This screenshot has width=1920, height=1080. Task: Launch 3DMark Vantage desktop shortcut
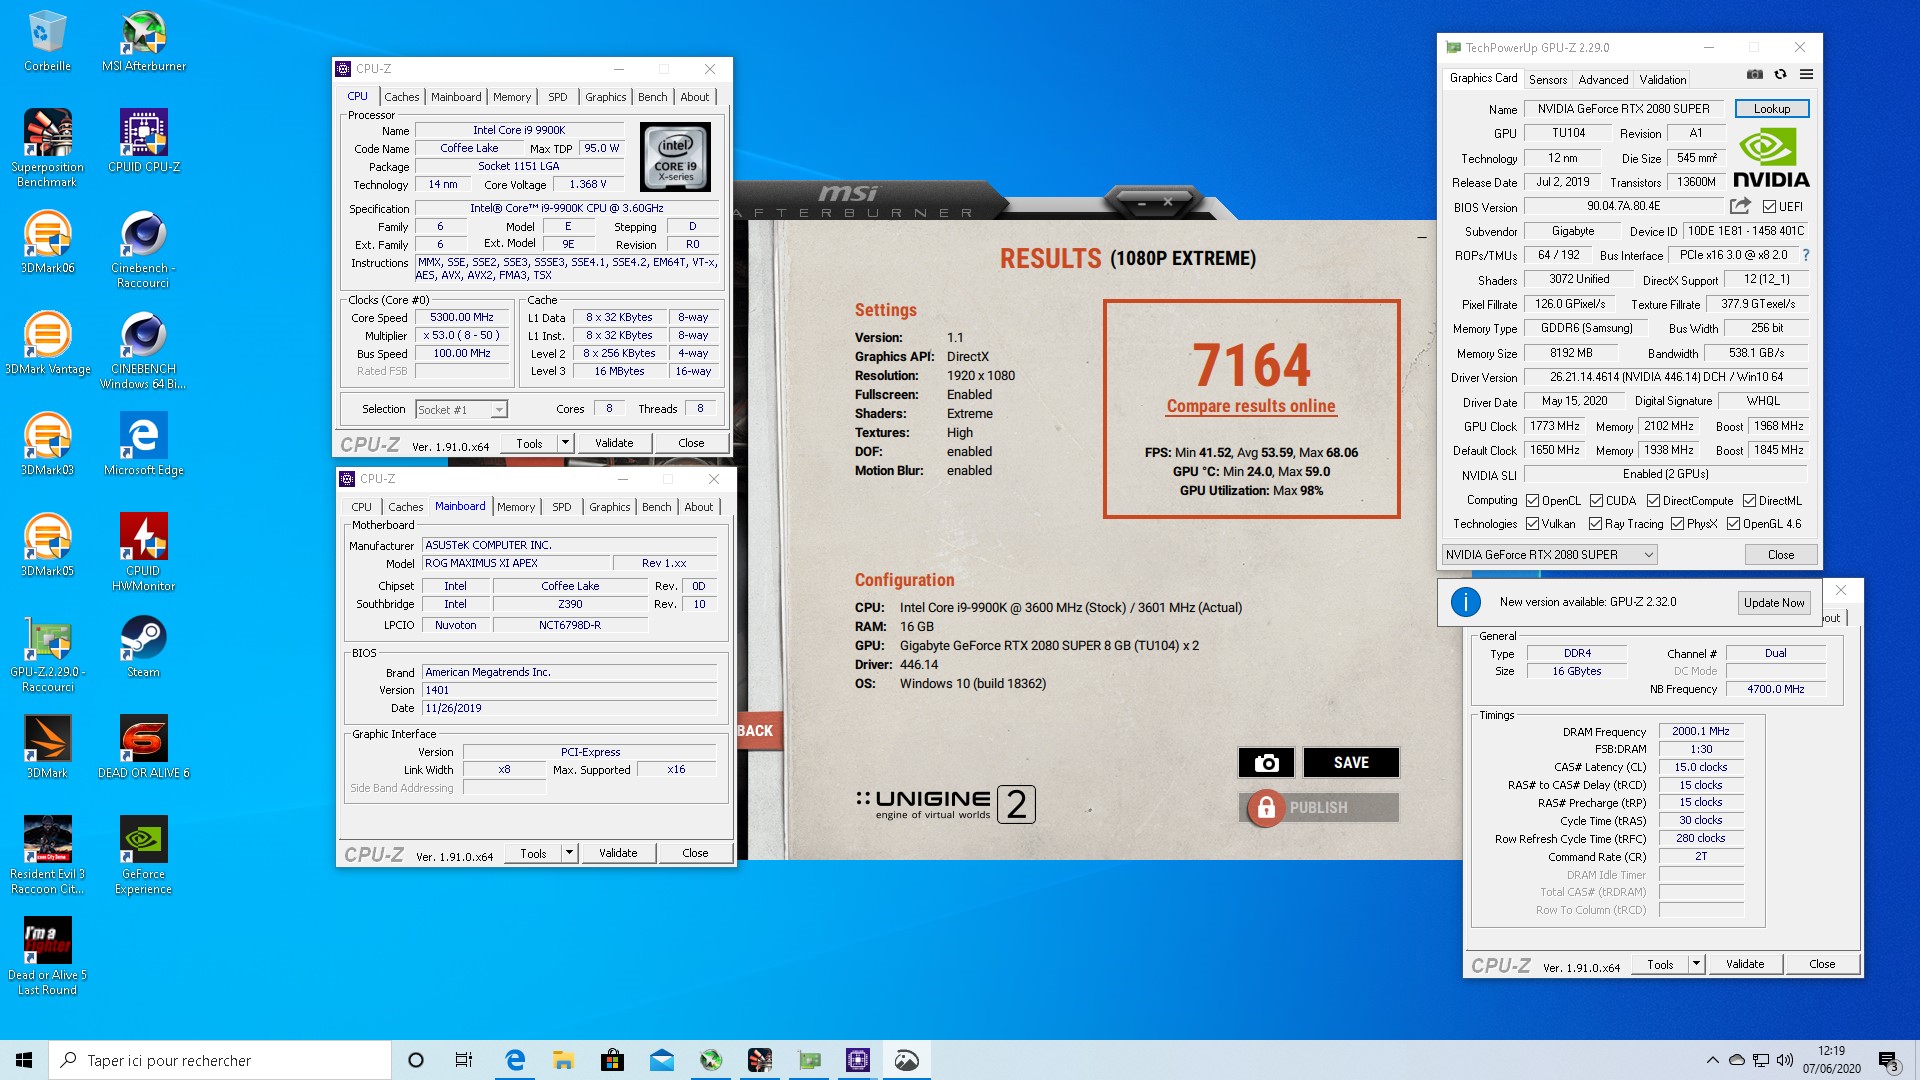click(47, 343)
